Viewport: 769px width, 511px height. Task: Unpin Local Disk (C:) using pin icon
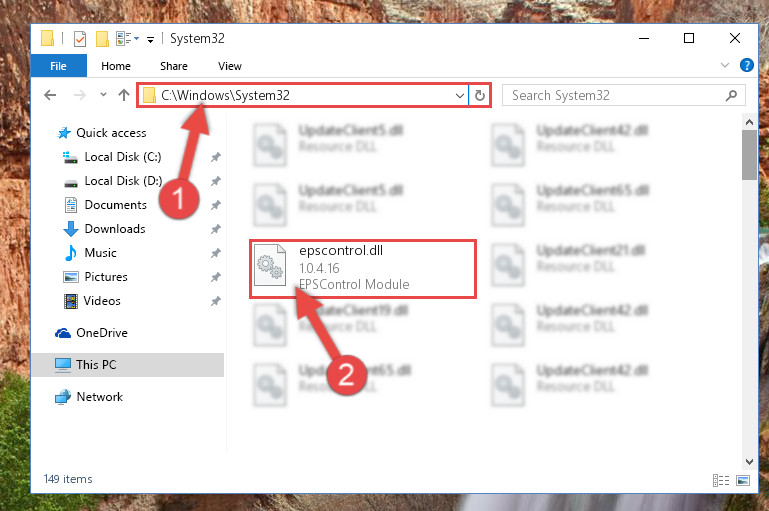[215, 157]
